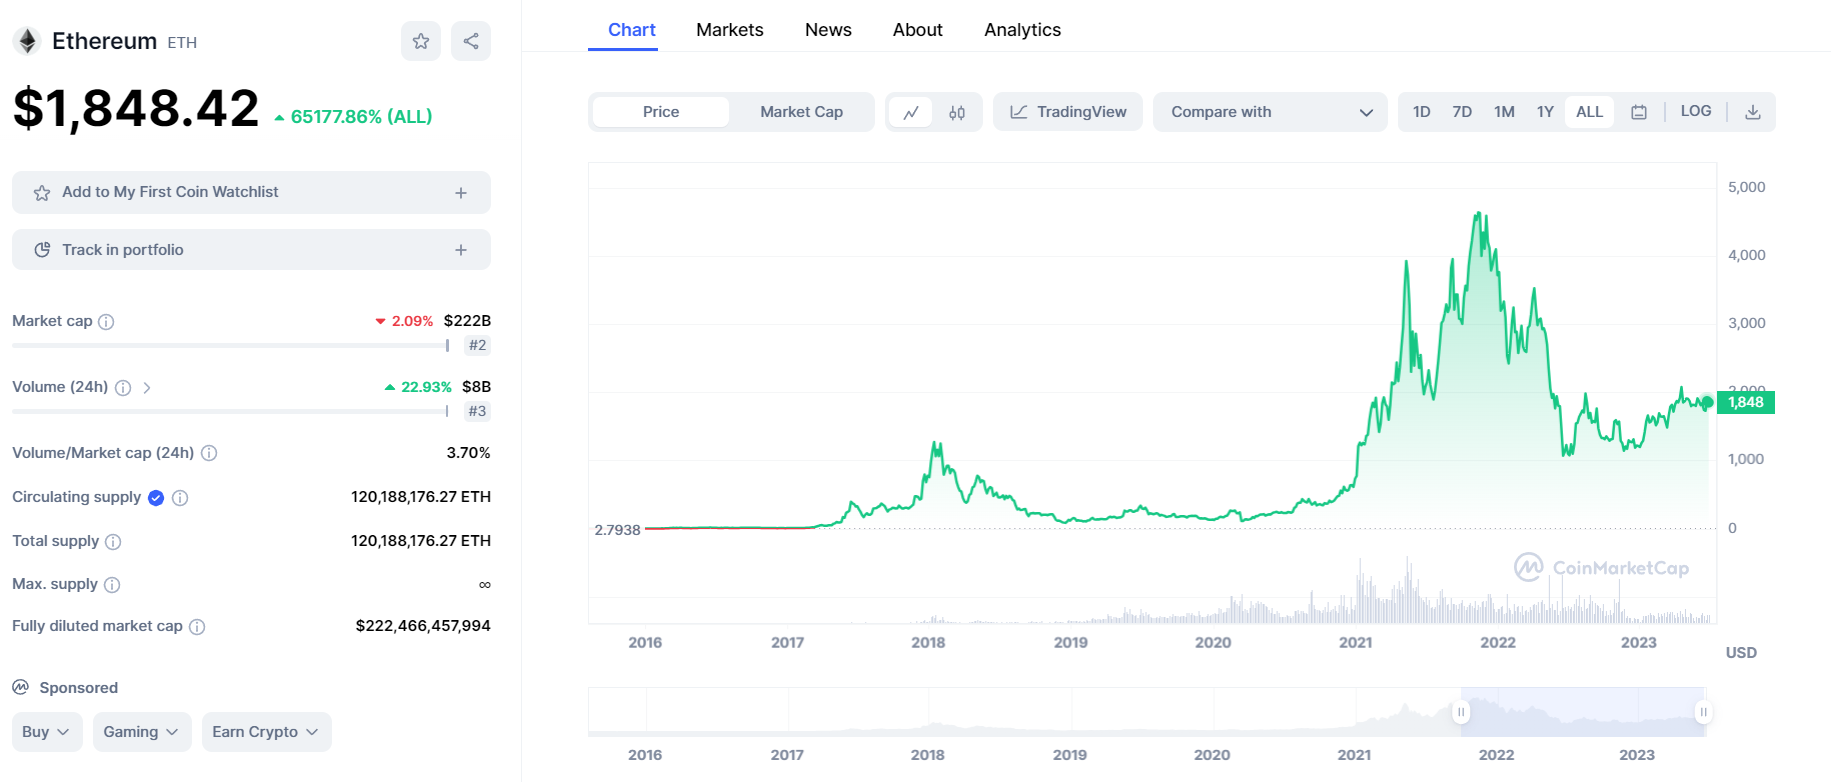Toggle LOG scale on chart
The height and width of the screenshot is (782, 1831).
(x=1696, y=111)
